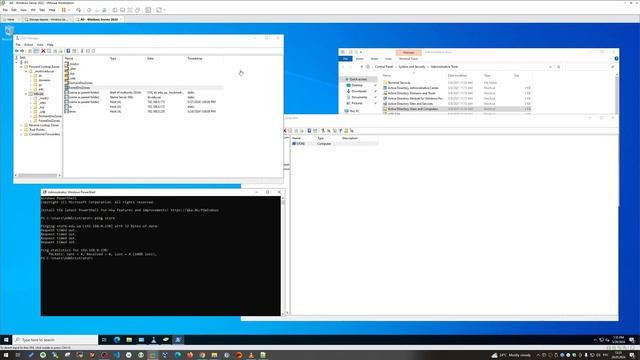The width and height of the screenshot is (640, 360).
Task: Select the Name Server (NS) record row
Action: point(143,98)
